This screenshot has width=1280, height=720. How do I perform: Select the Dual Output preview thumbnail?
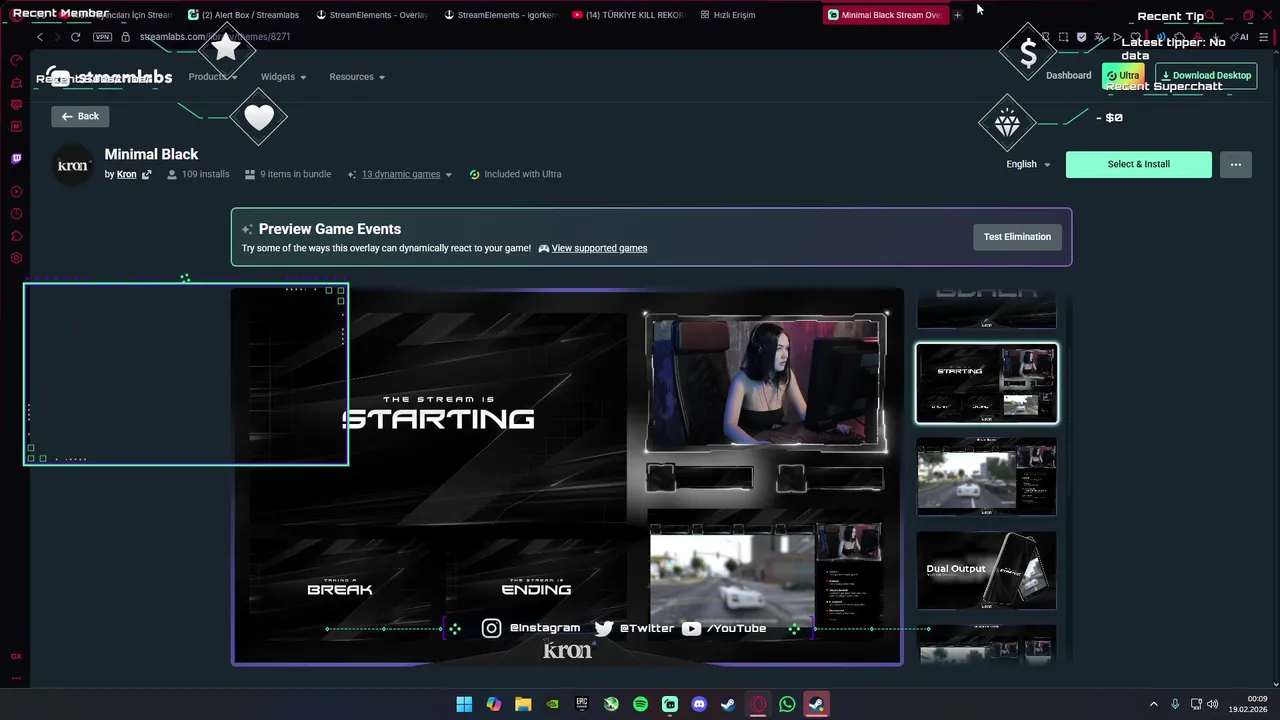(x=987, y=570)
